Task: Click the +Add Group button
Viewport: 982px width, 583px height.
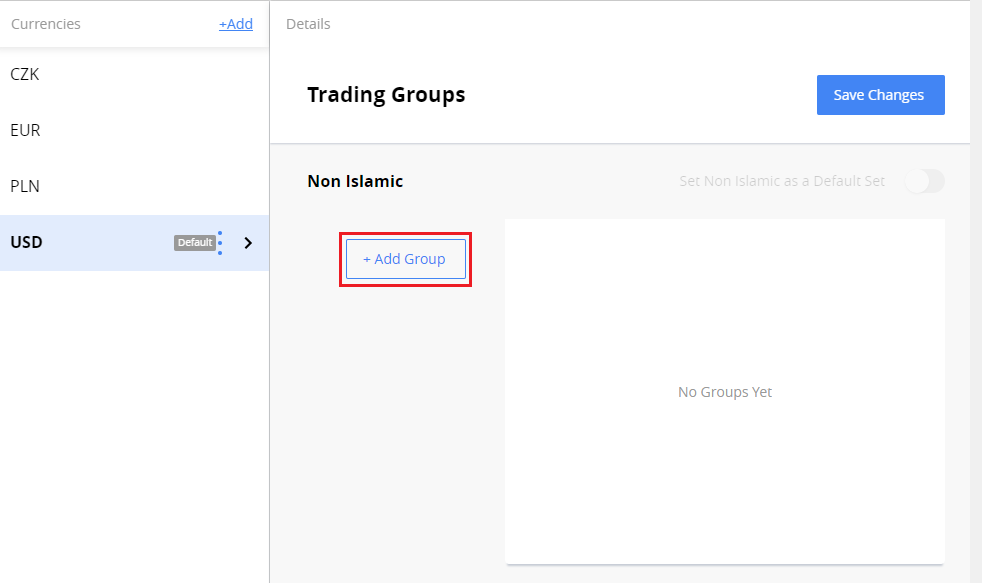Action: [x=405, y=258]
